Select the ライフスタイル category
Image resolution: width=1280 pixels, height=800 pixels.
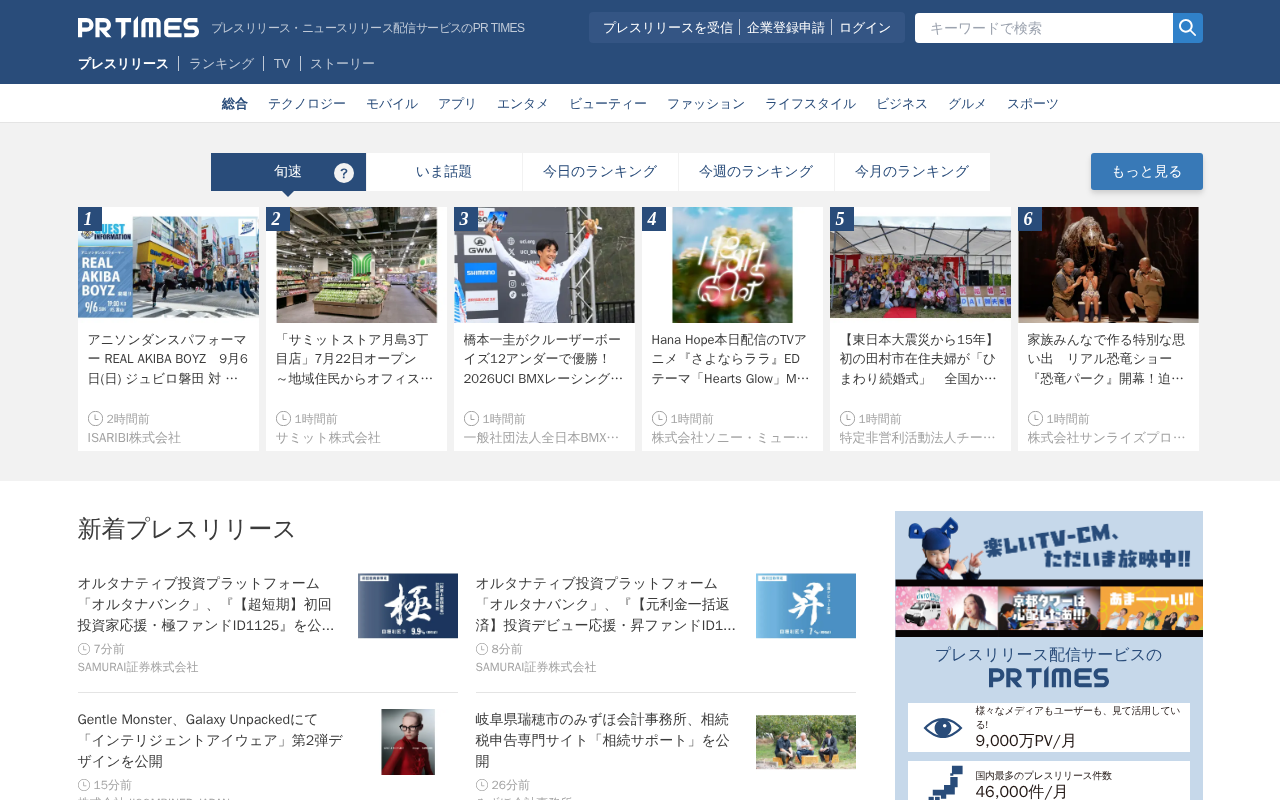pyautogui.click(x=810, y=104)
